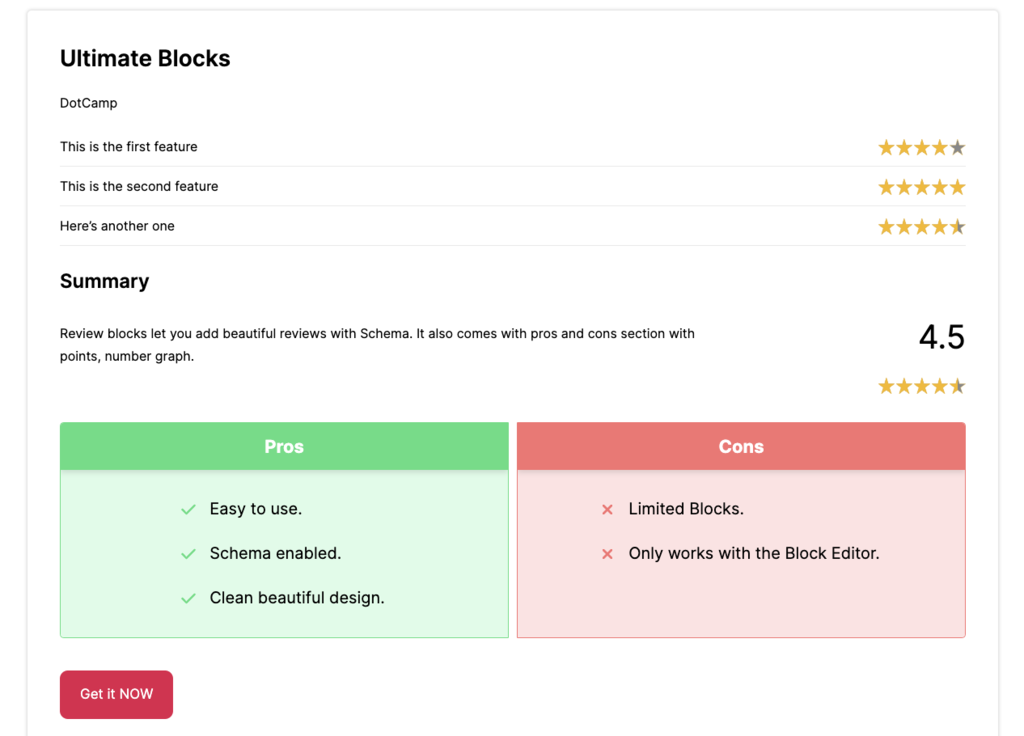Screen dimensions: 1024x736
Task: Click the 'Summary' heading
Action: 104,281
